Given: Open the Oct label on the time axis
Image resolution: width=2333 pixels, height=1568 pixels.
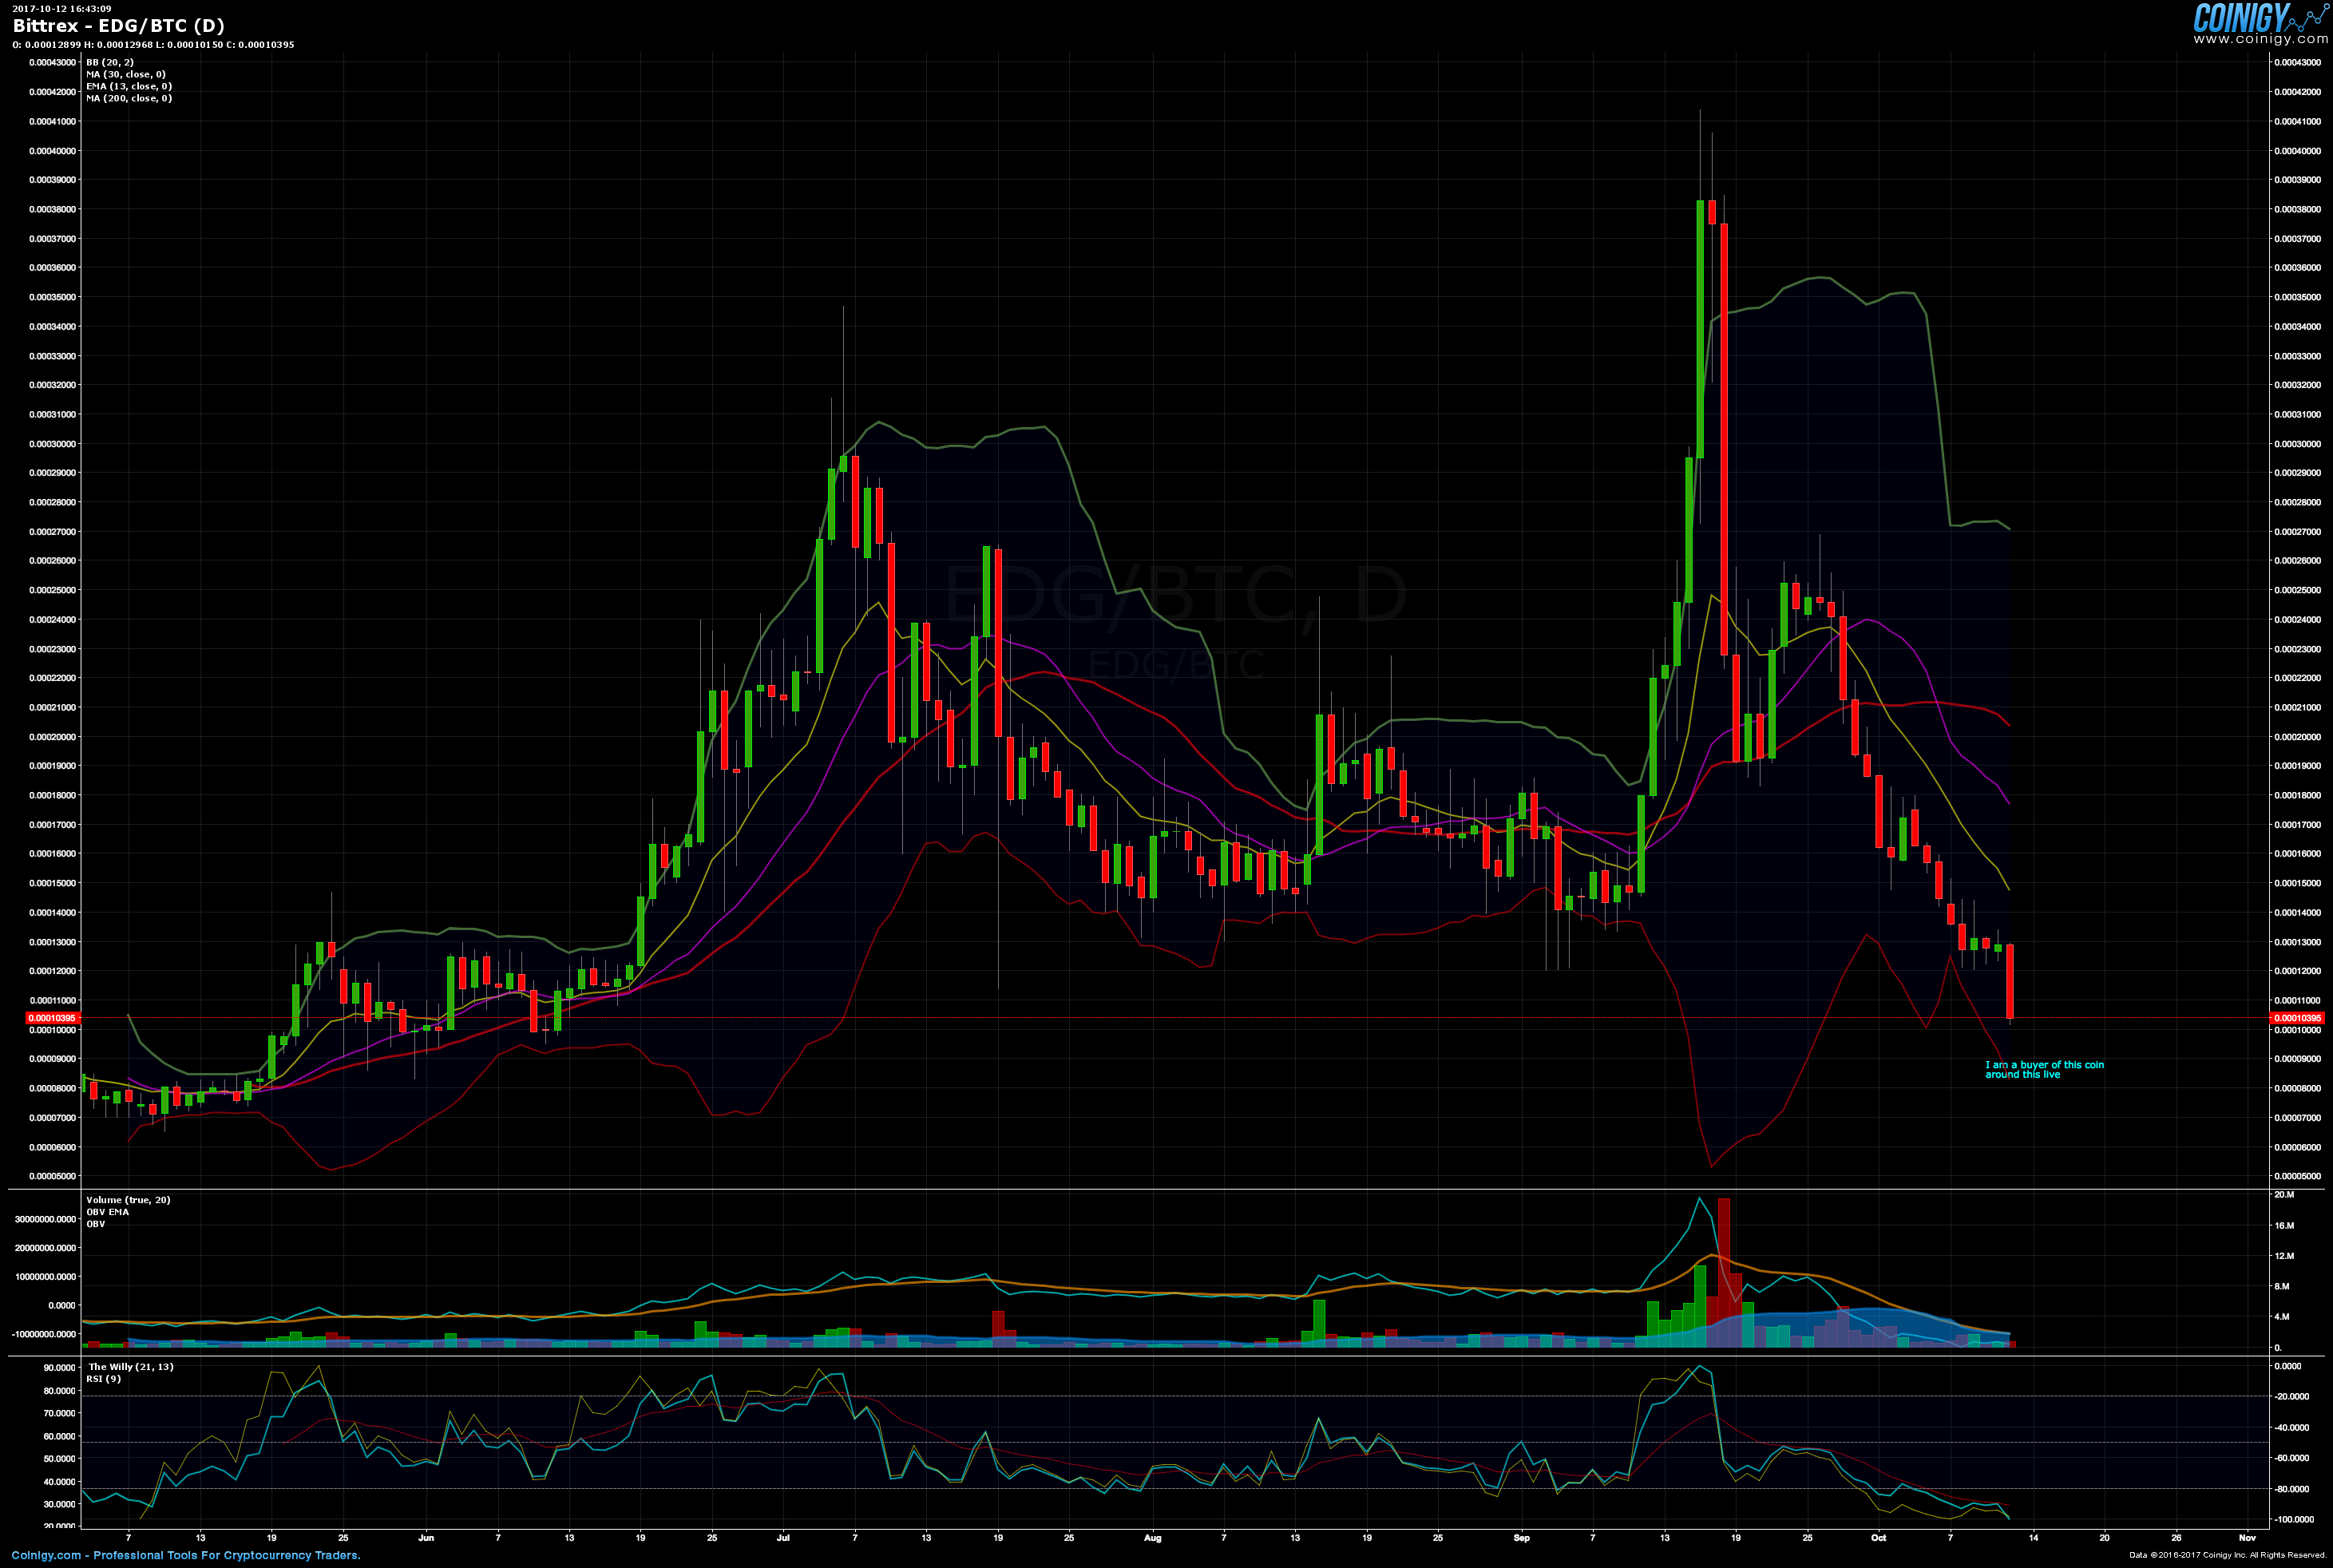Looking at the screenshot, I should pos(1877,1539).
